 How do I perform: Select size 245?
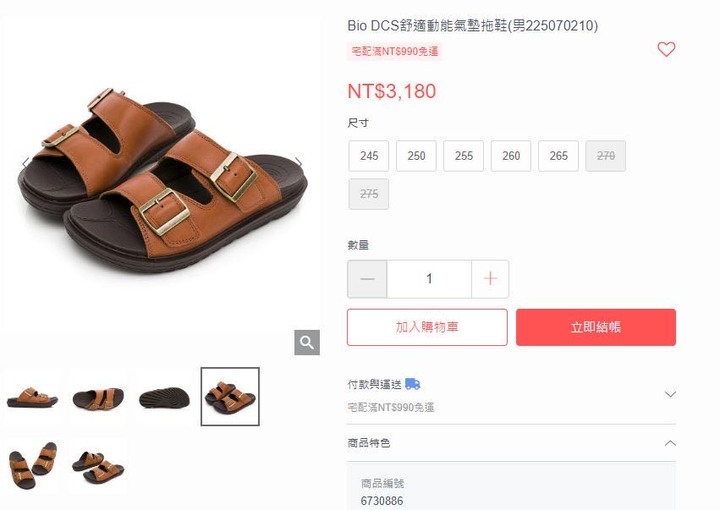[x=369, y=156]
